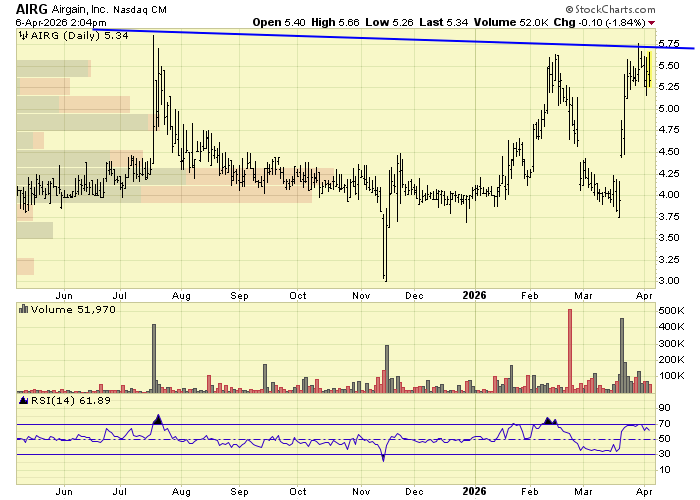
Task: Click the bold 2026 label under the price chart
Action: tap(474, 295)
